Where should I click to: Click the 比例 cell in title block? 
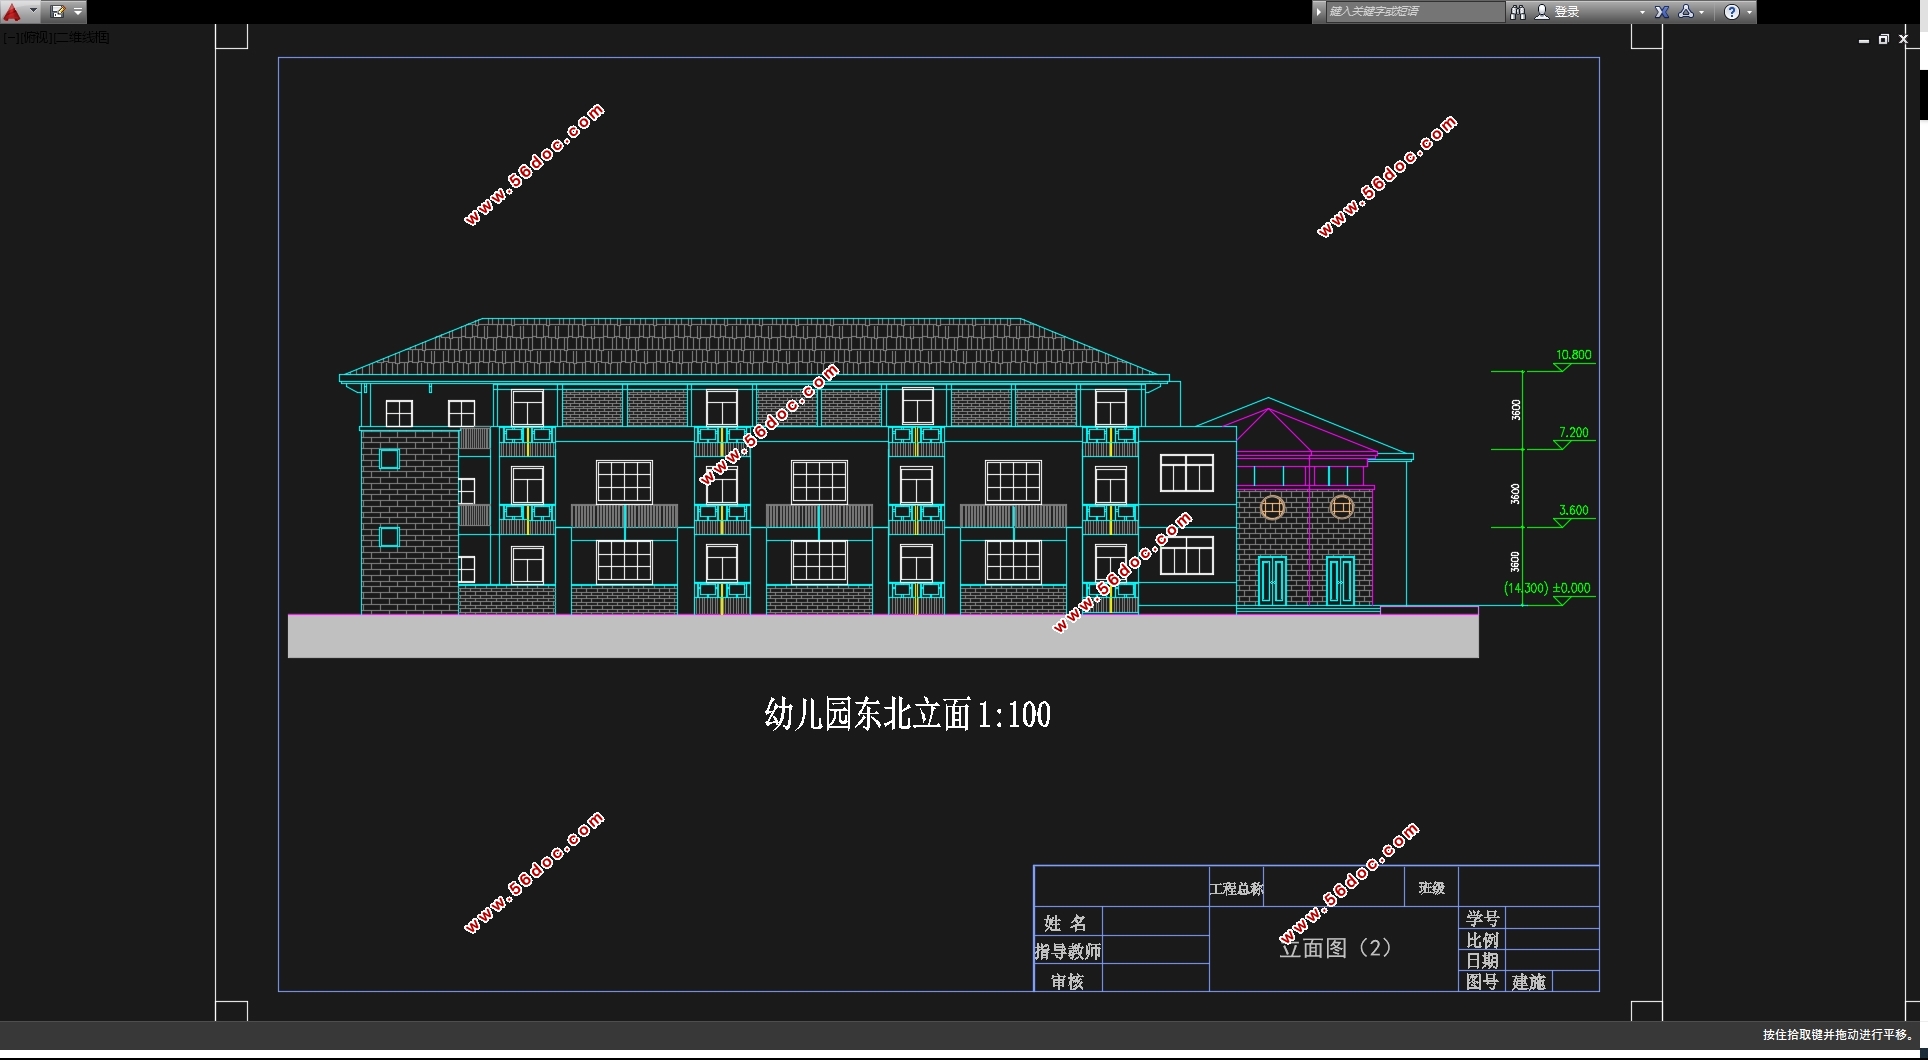pyautogui.click(x=1482, y=940)
